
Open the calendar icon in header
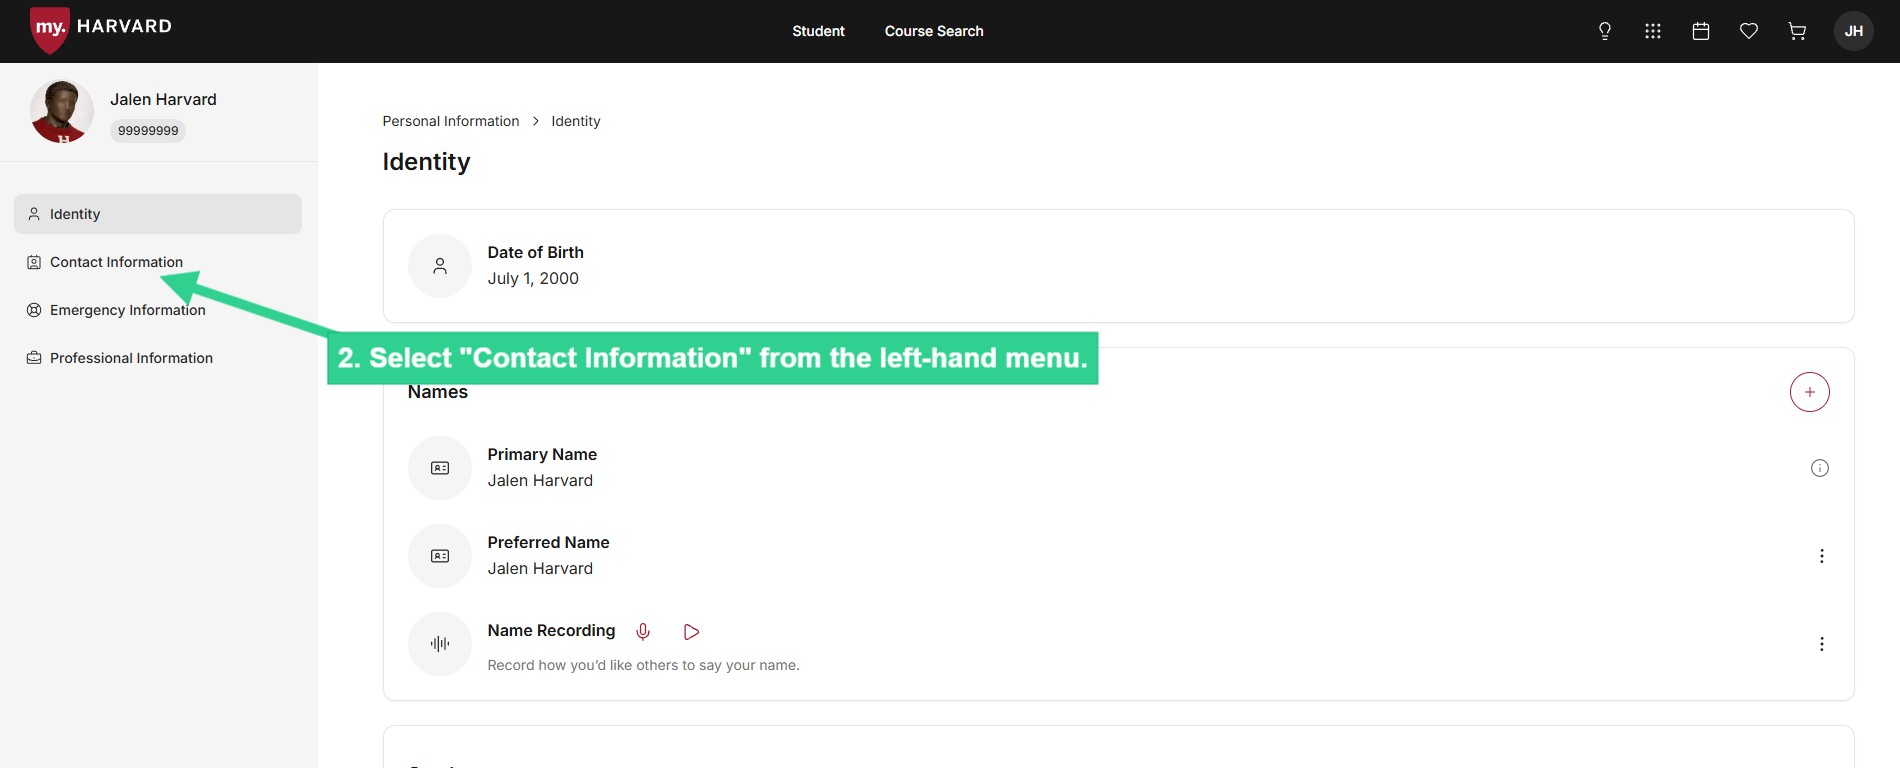1701,31
